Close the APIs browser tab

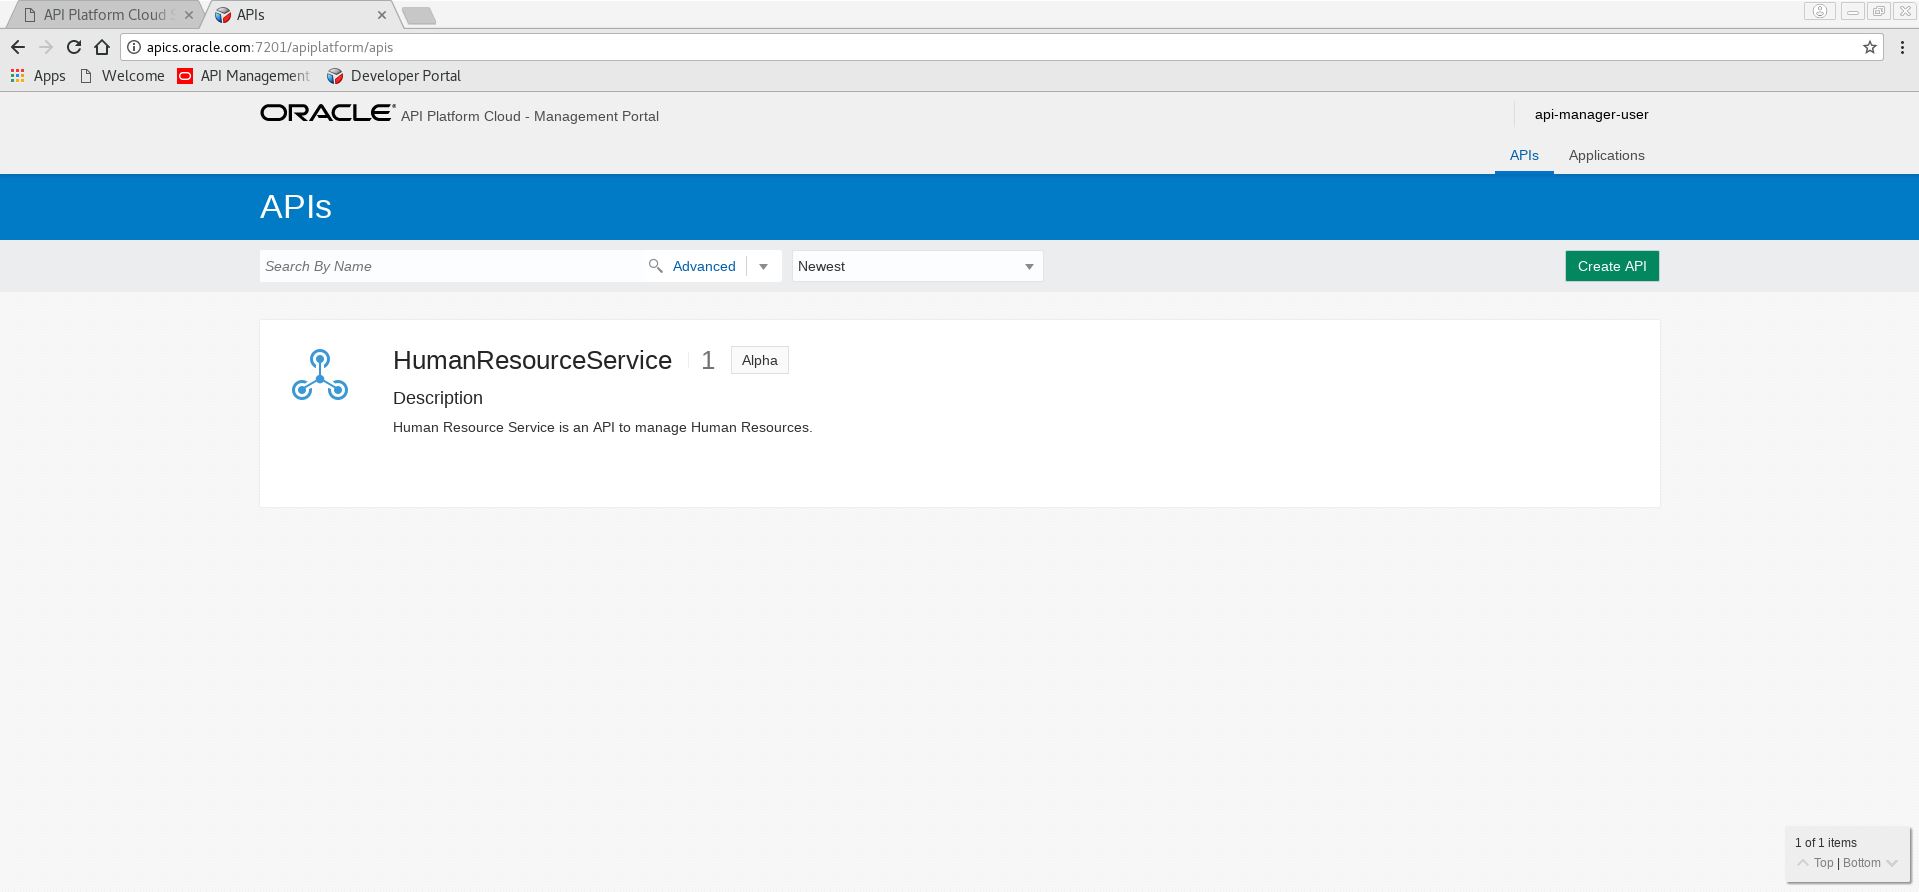coord(382,15)
